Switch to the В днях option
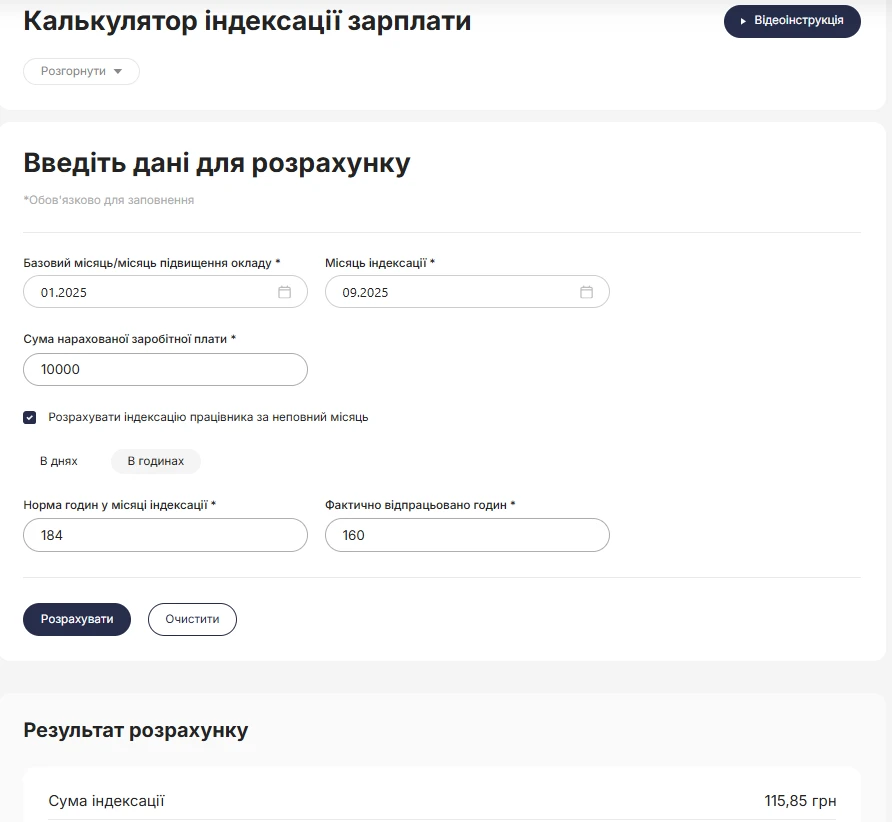 click(x=59, y=461)
